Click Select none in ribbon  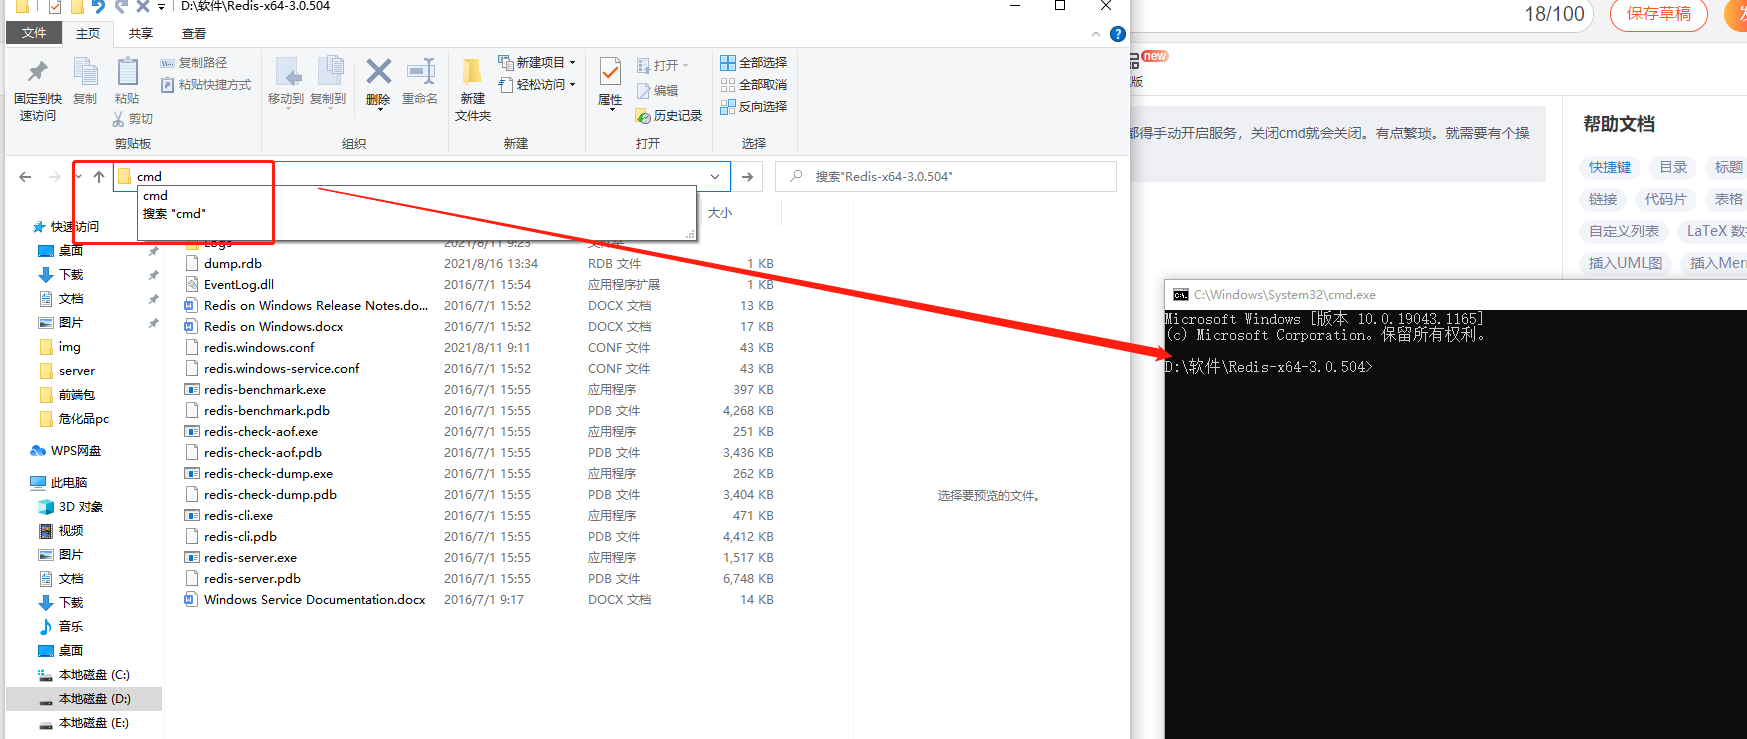754,85
